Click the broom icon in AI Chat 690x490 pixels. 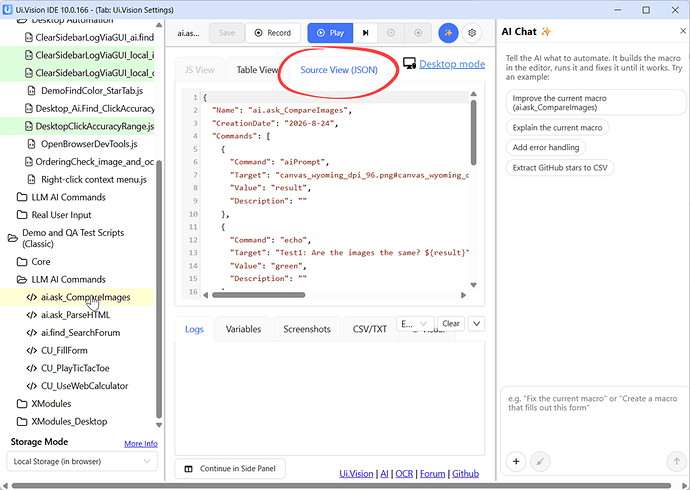540,461
